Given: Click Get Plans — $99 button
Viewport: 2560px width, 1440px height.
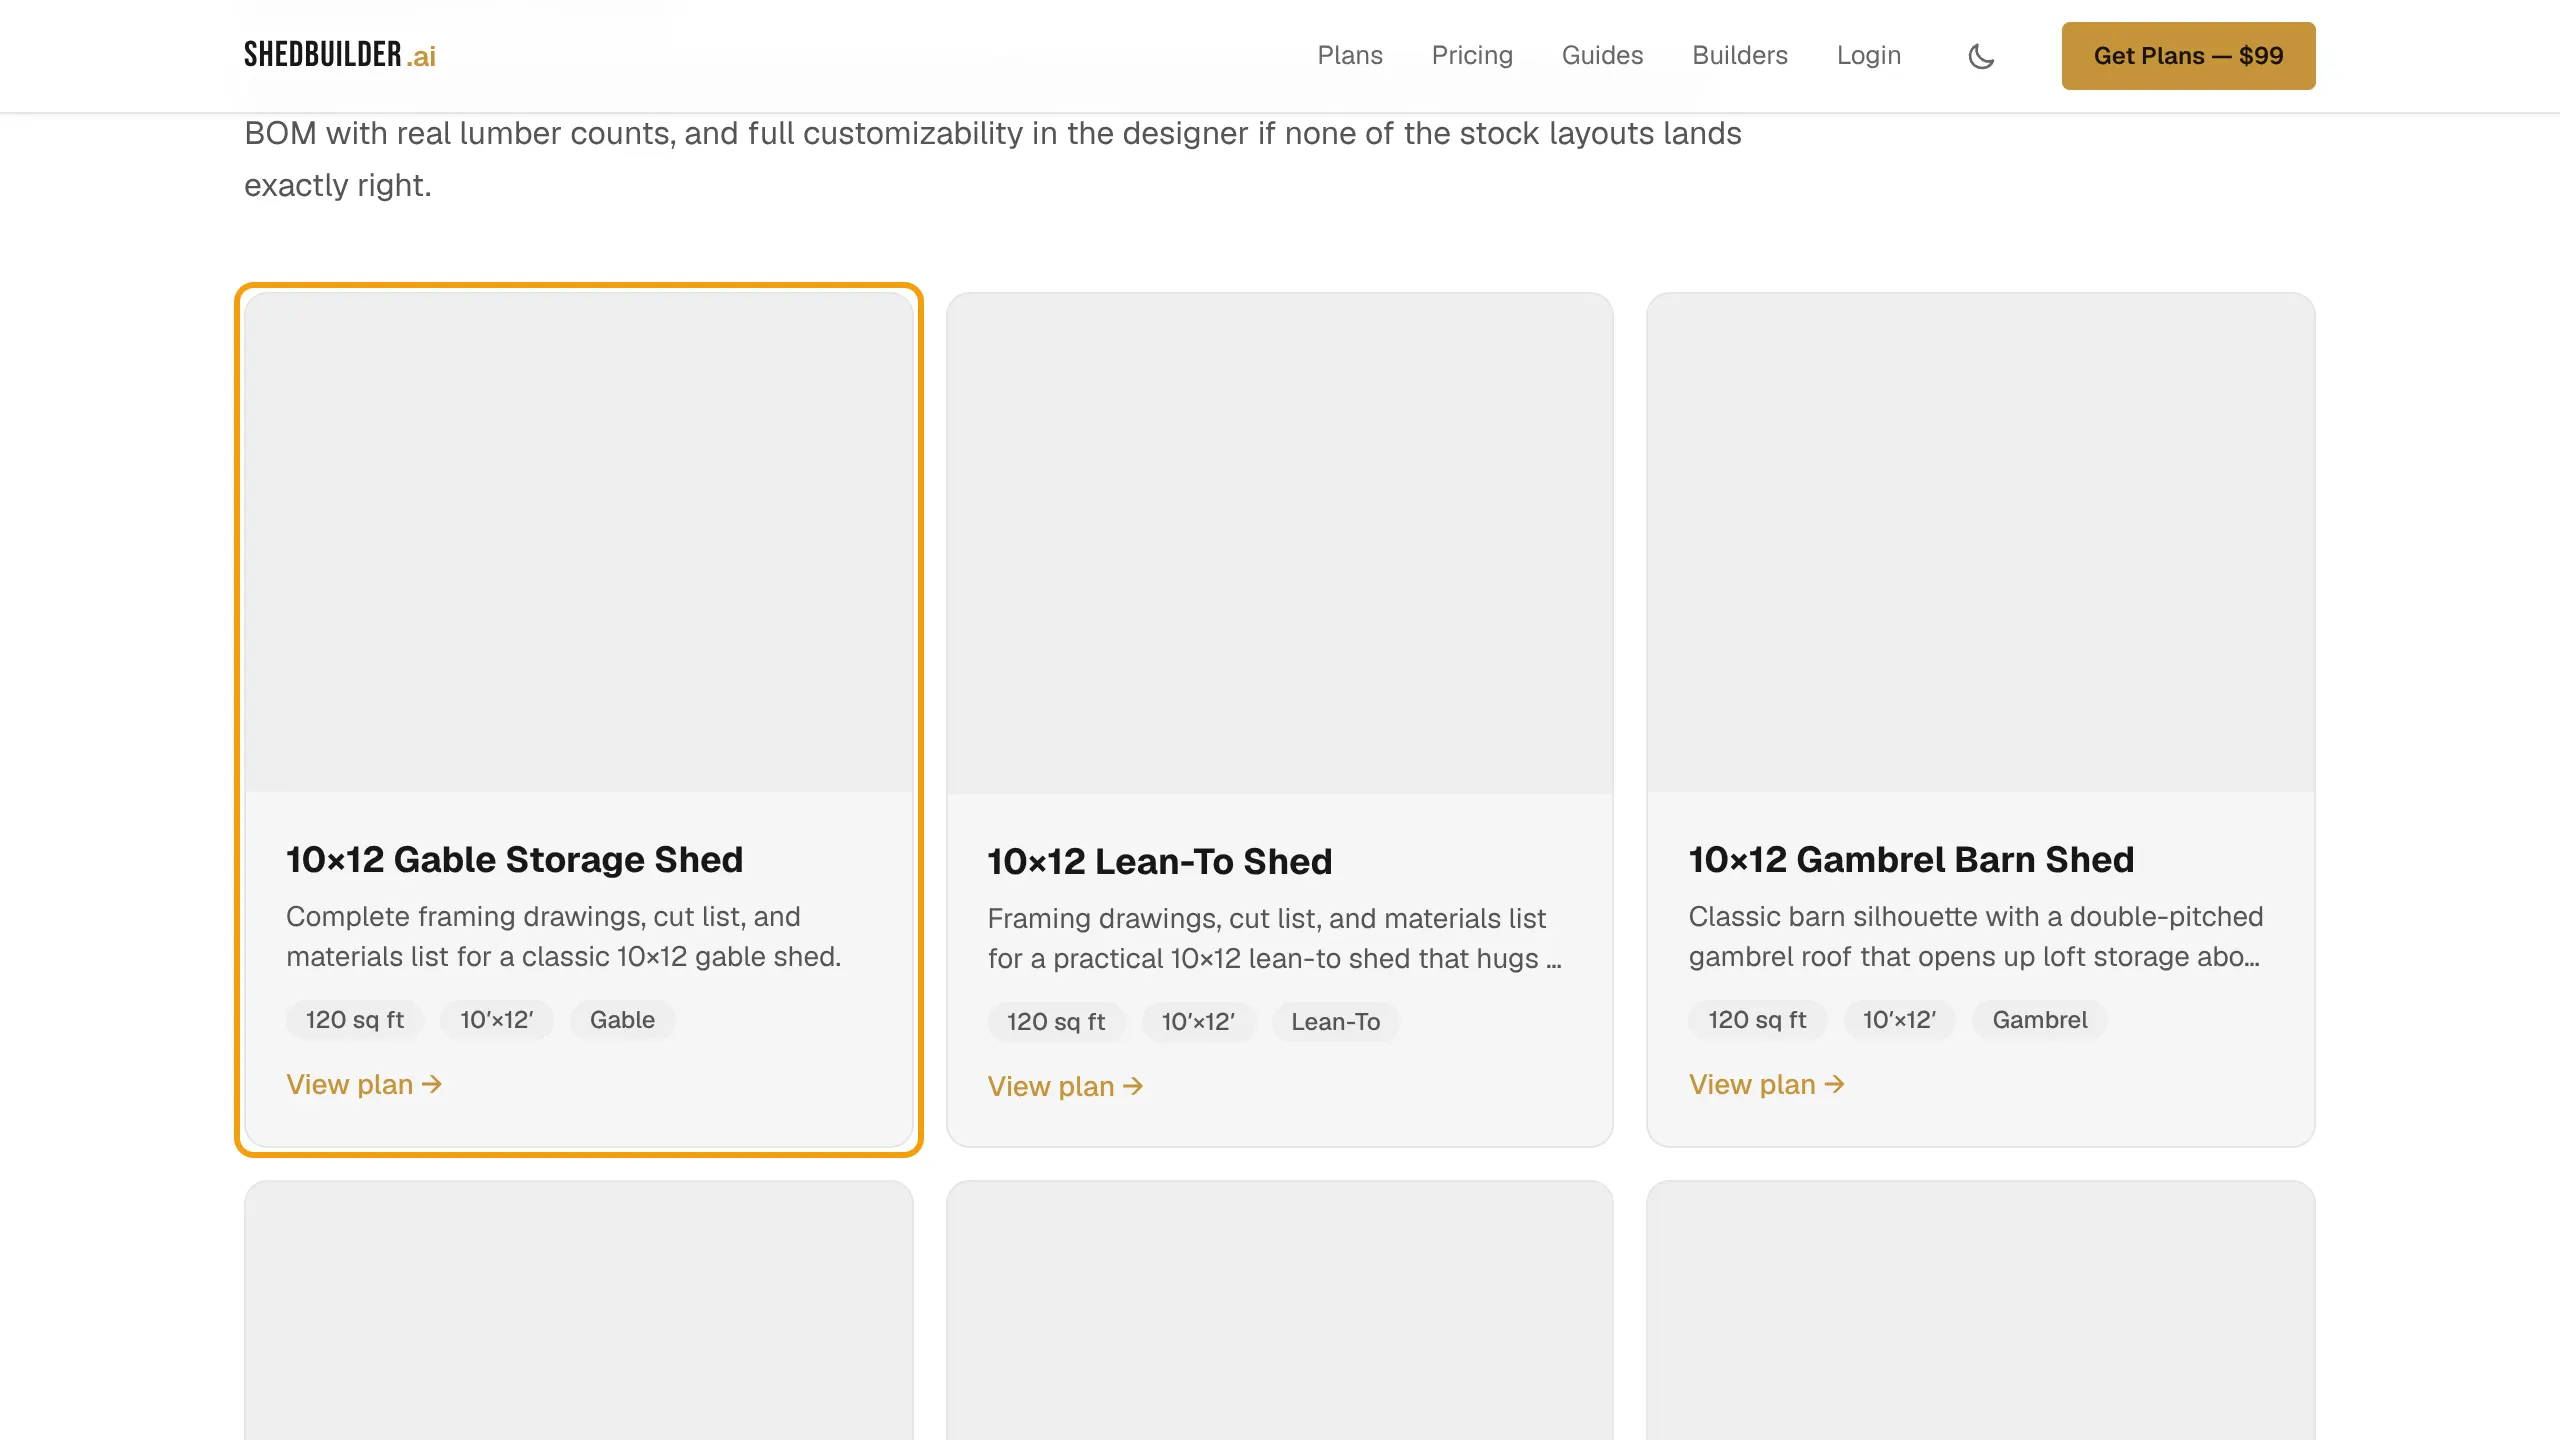Looking at the screenshot, I should 2188,56.
